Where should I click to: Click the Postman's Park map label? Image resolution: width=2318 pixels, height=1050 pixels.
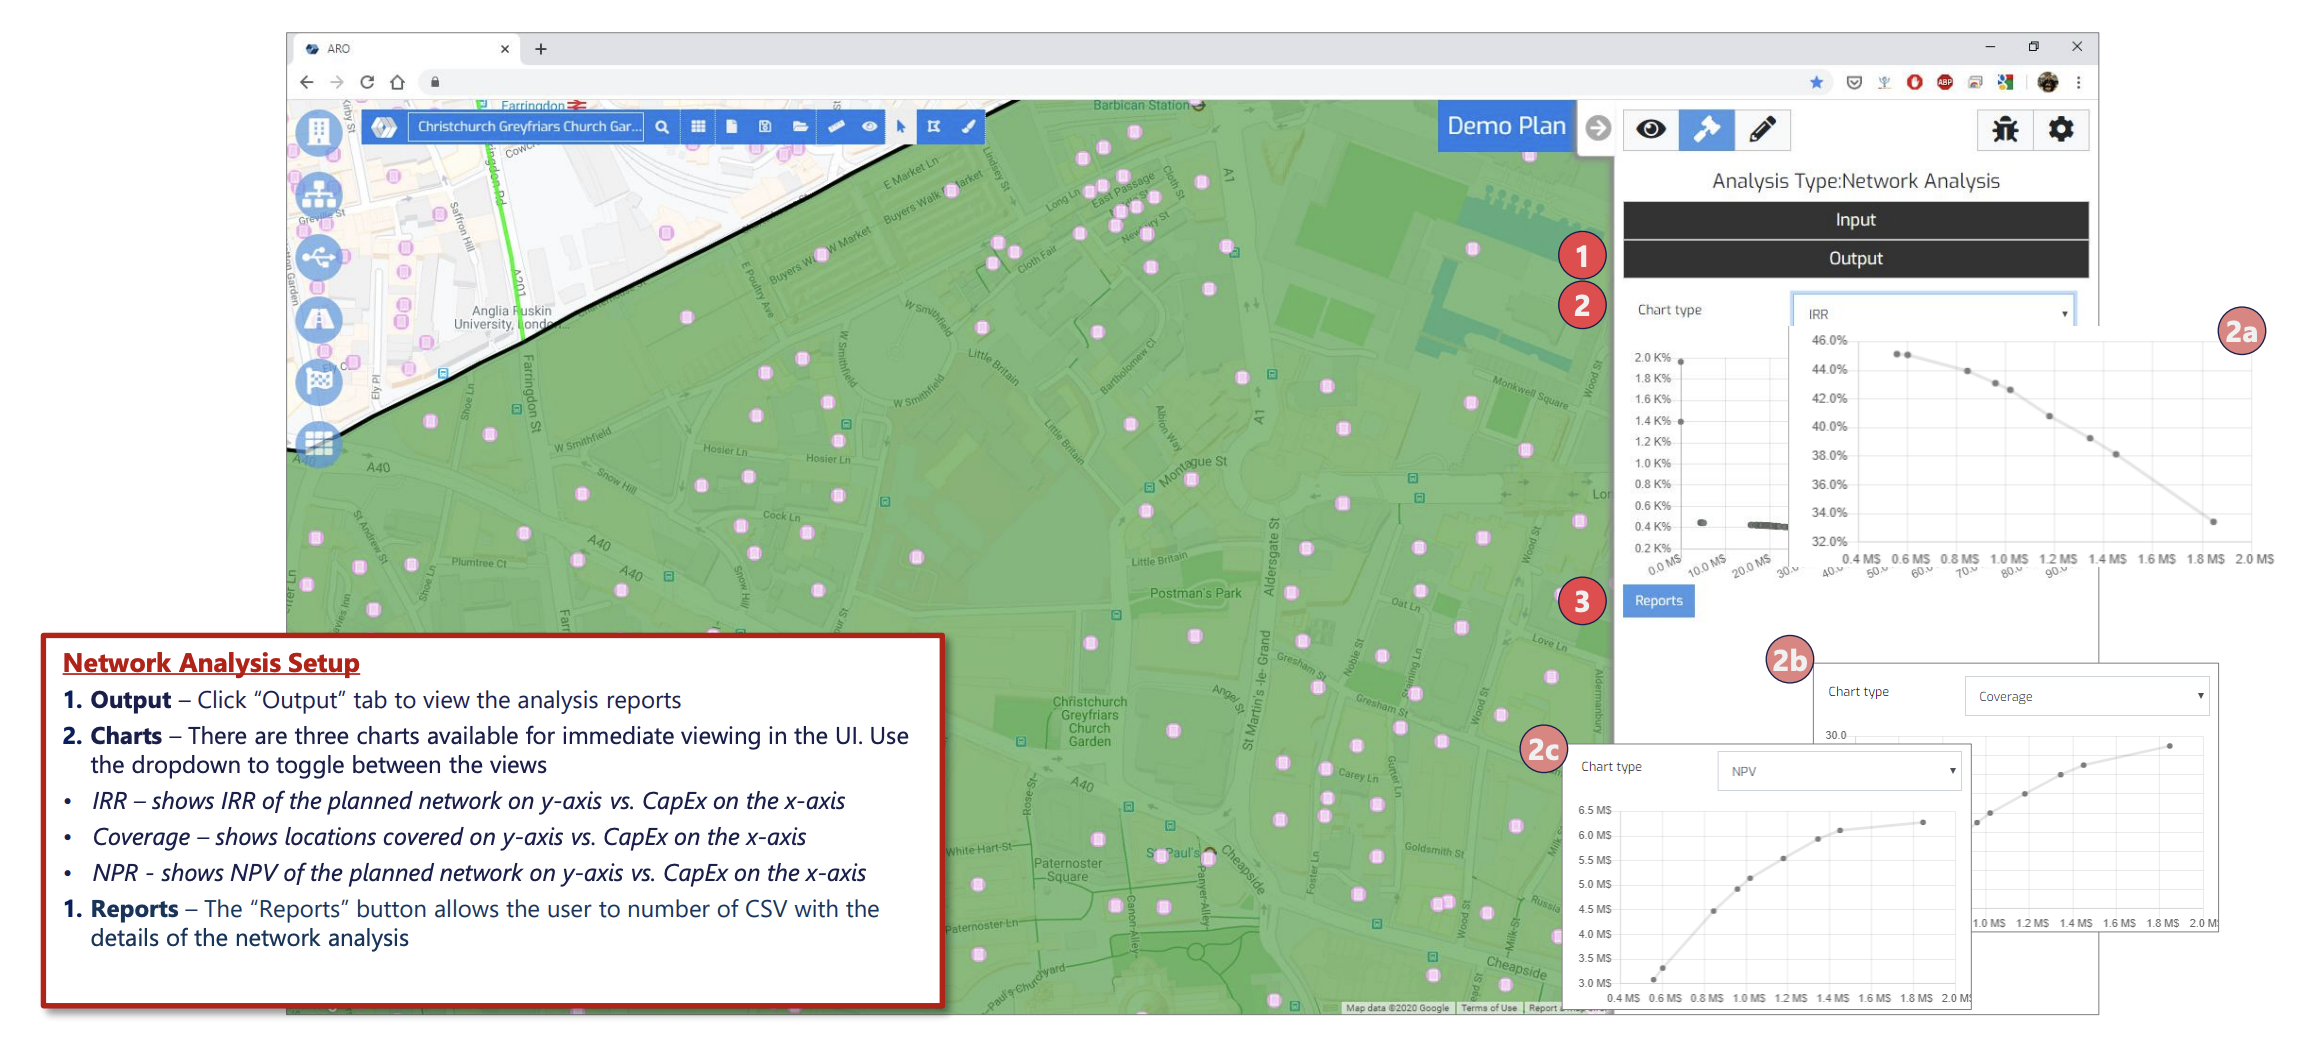[1195, 593]
